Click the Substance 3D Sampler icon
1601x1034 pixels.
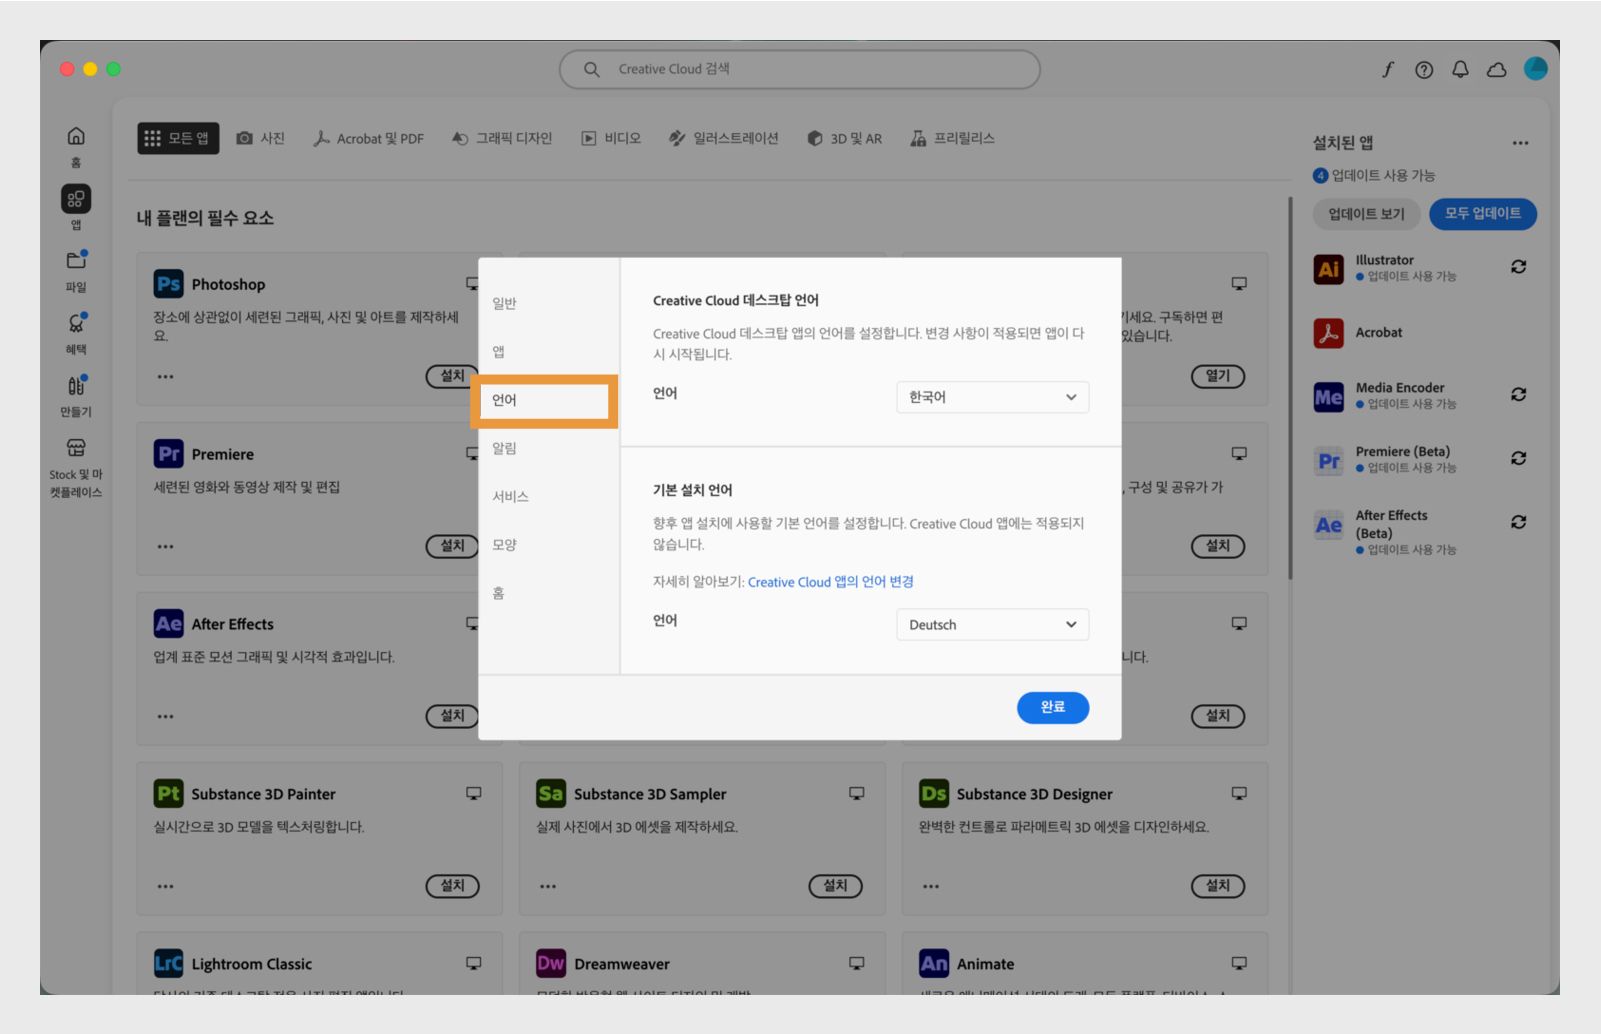click(x=551, y=794)
